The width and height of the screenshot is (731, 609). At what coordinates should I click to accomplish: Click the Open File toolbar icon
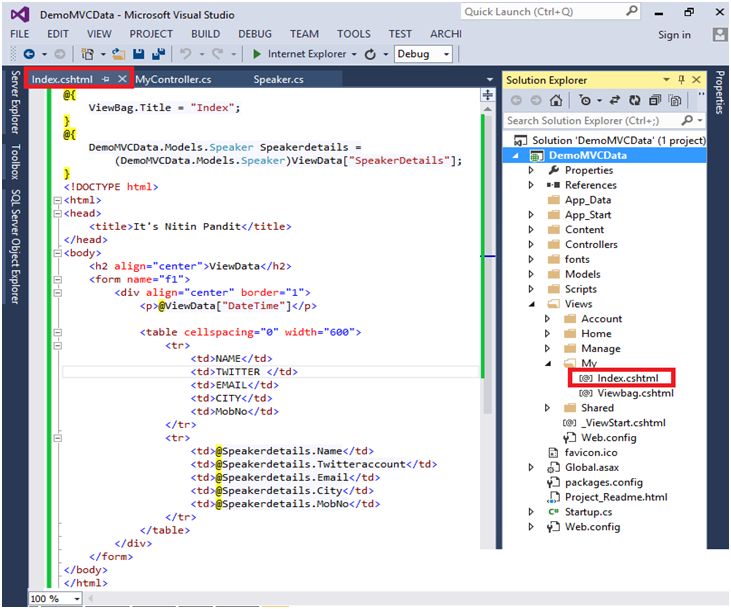coord(120,54)
